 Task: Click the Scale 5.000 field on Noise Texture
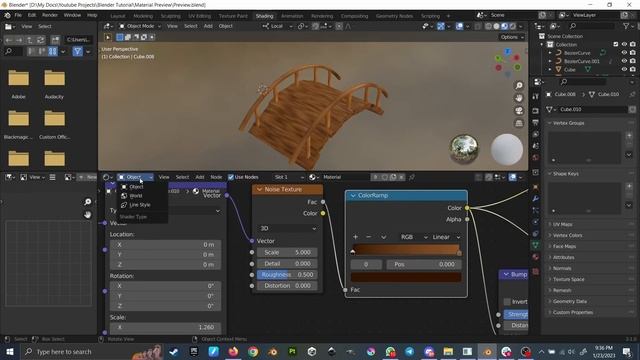[287, 252]
